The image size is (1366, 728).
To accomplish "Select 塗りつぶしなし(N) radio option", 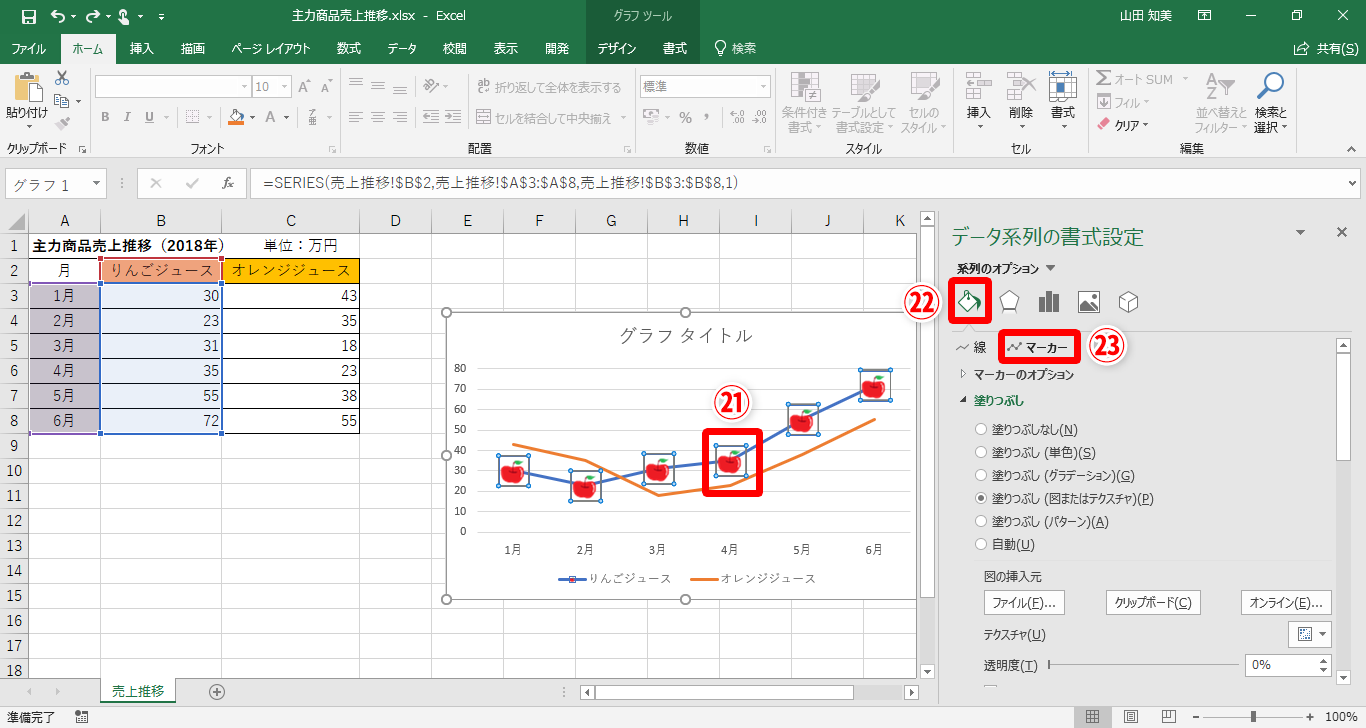I will (981, 430).
